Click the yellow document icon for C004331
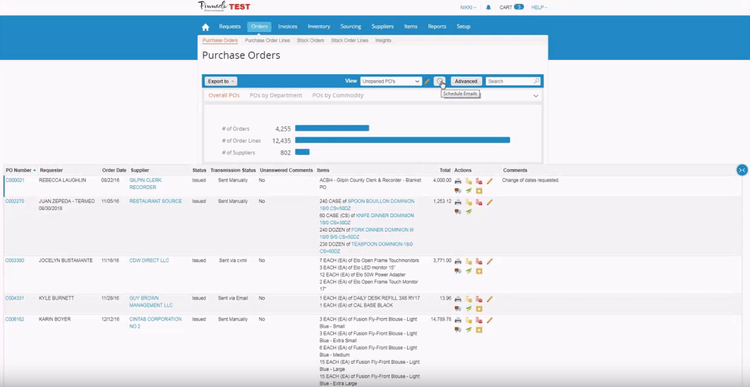Screen dimensions: 750x387 click(469, 299)
